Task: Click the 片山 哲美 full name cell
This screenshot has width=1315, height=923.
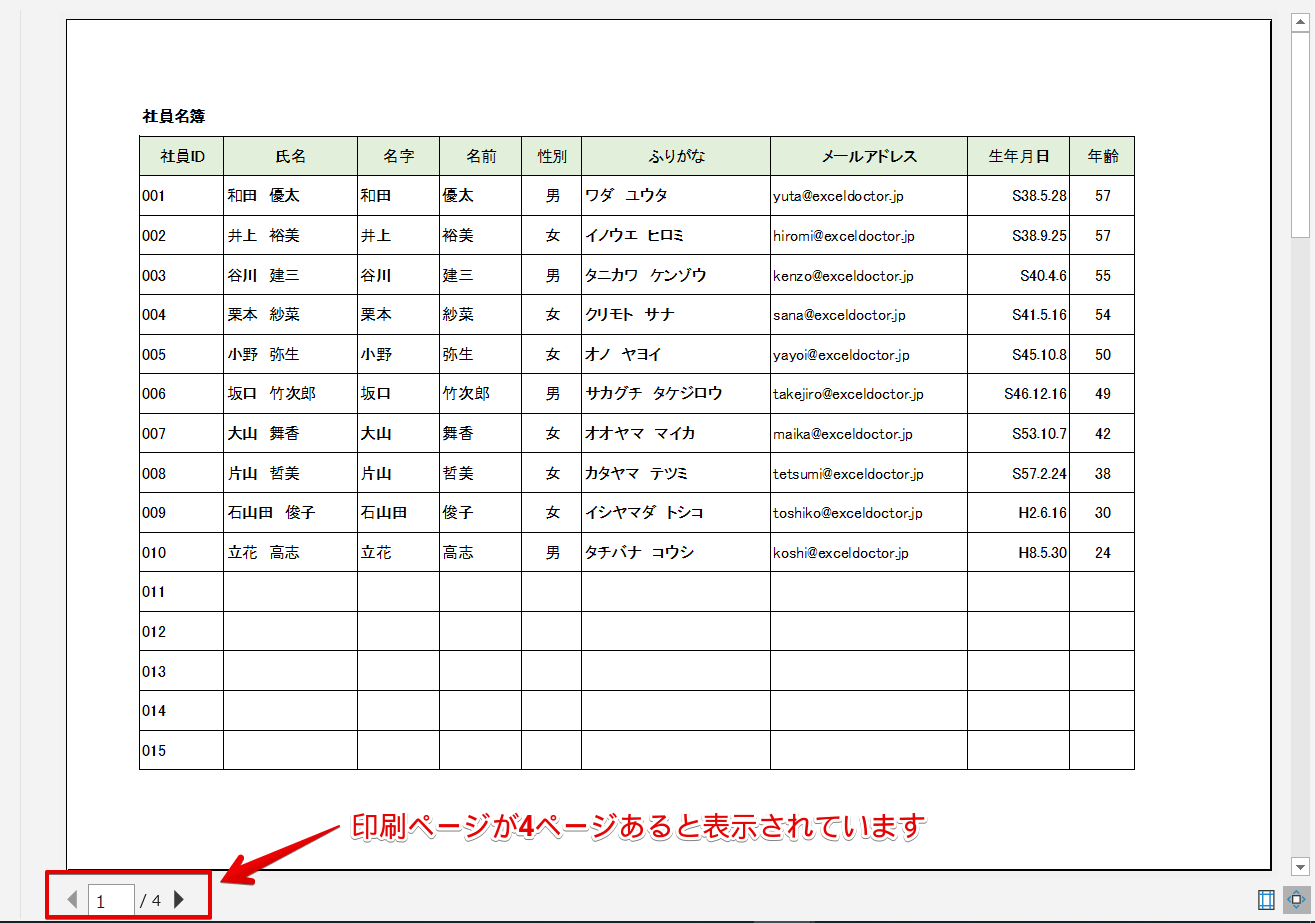Action: [291, 473]
